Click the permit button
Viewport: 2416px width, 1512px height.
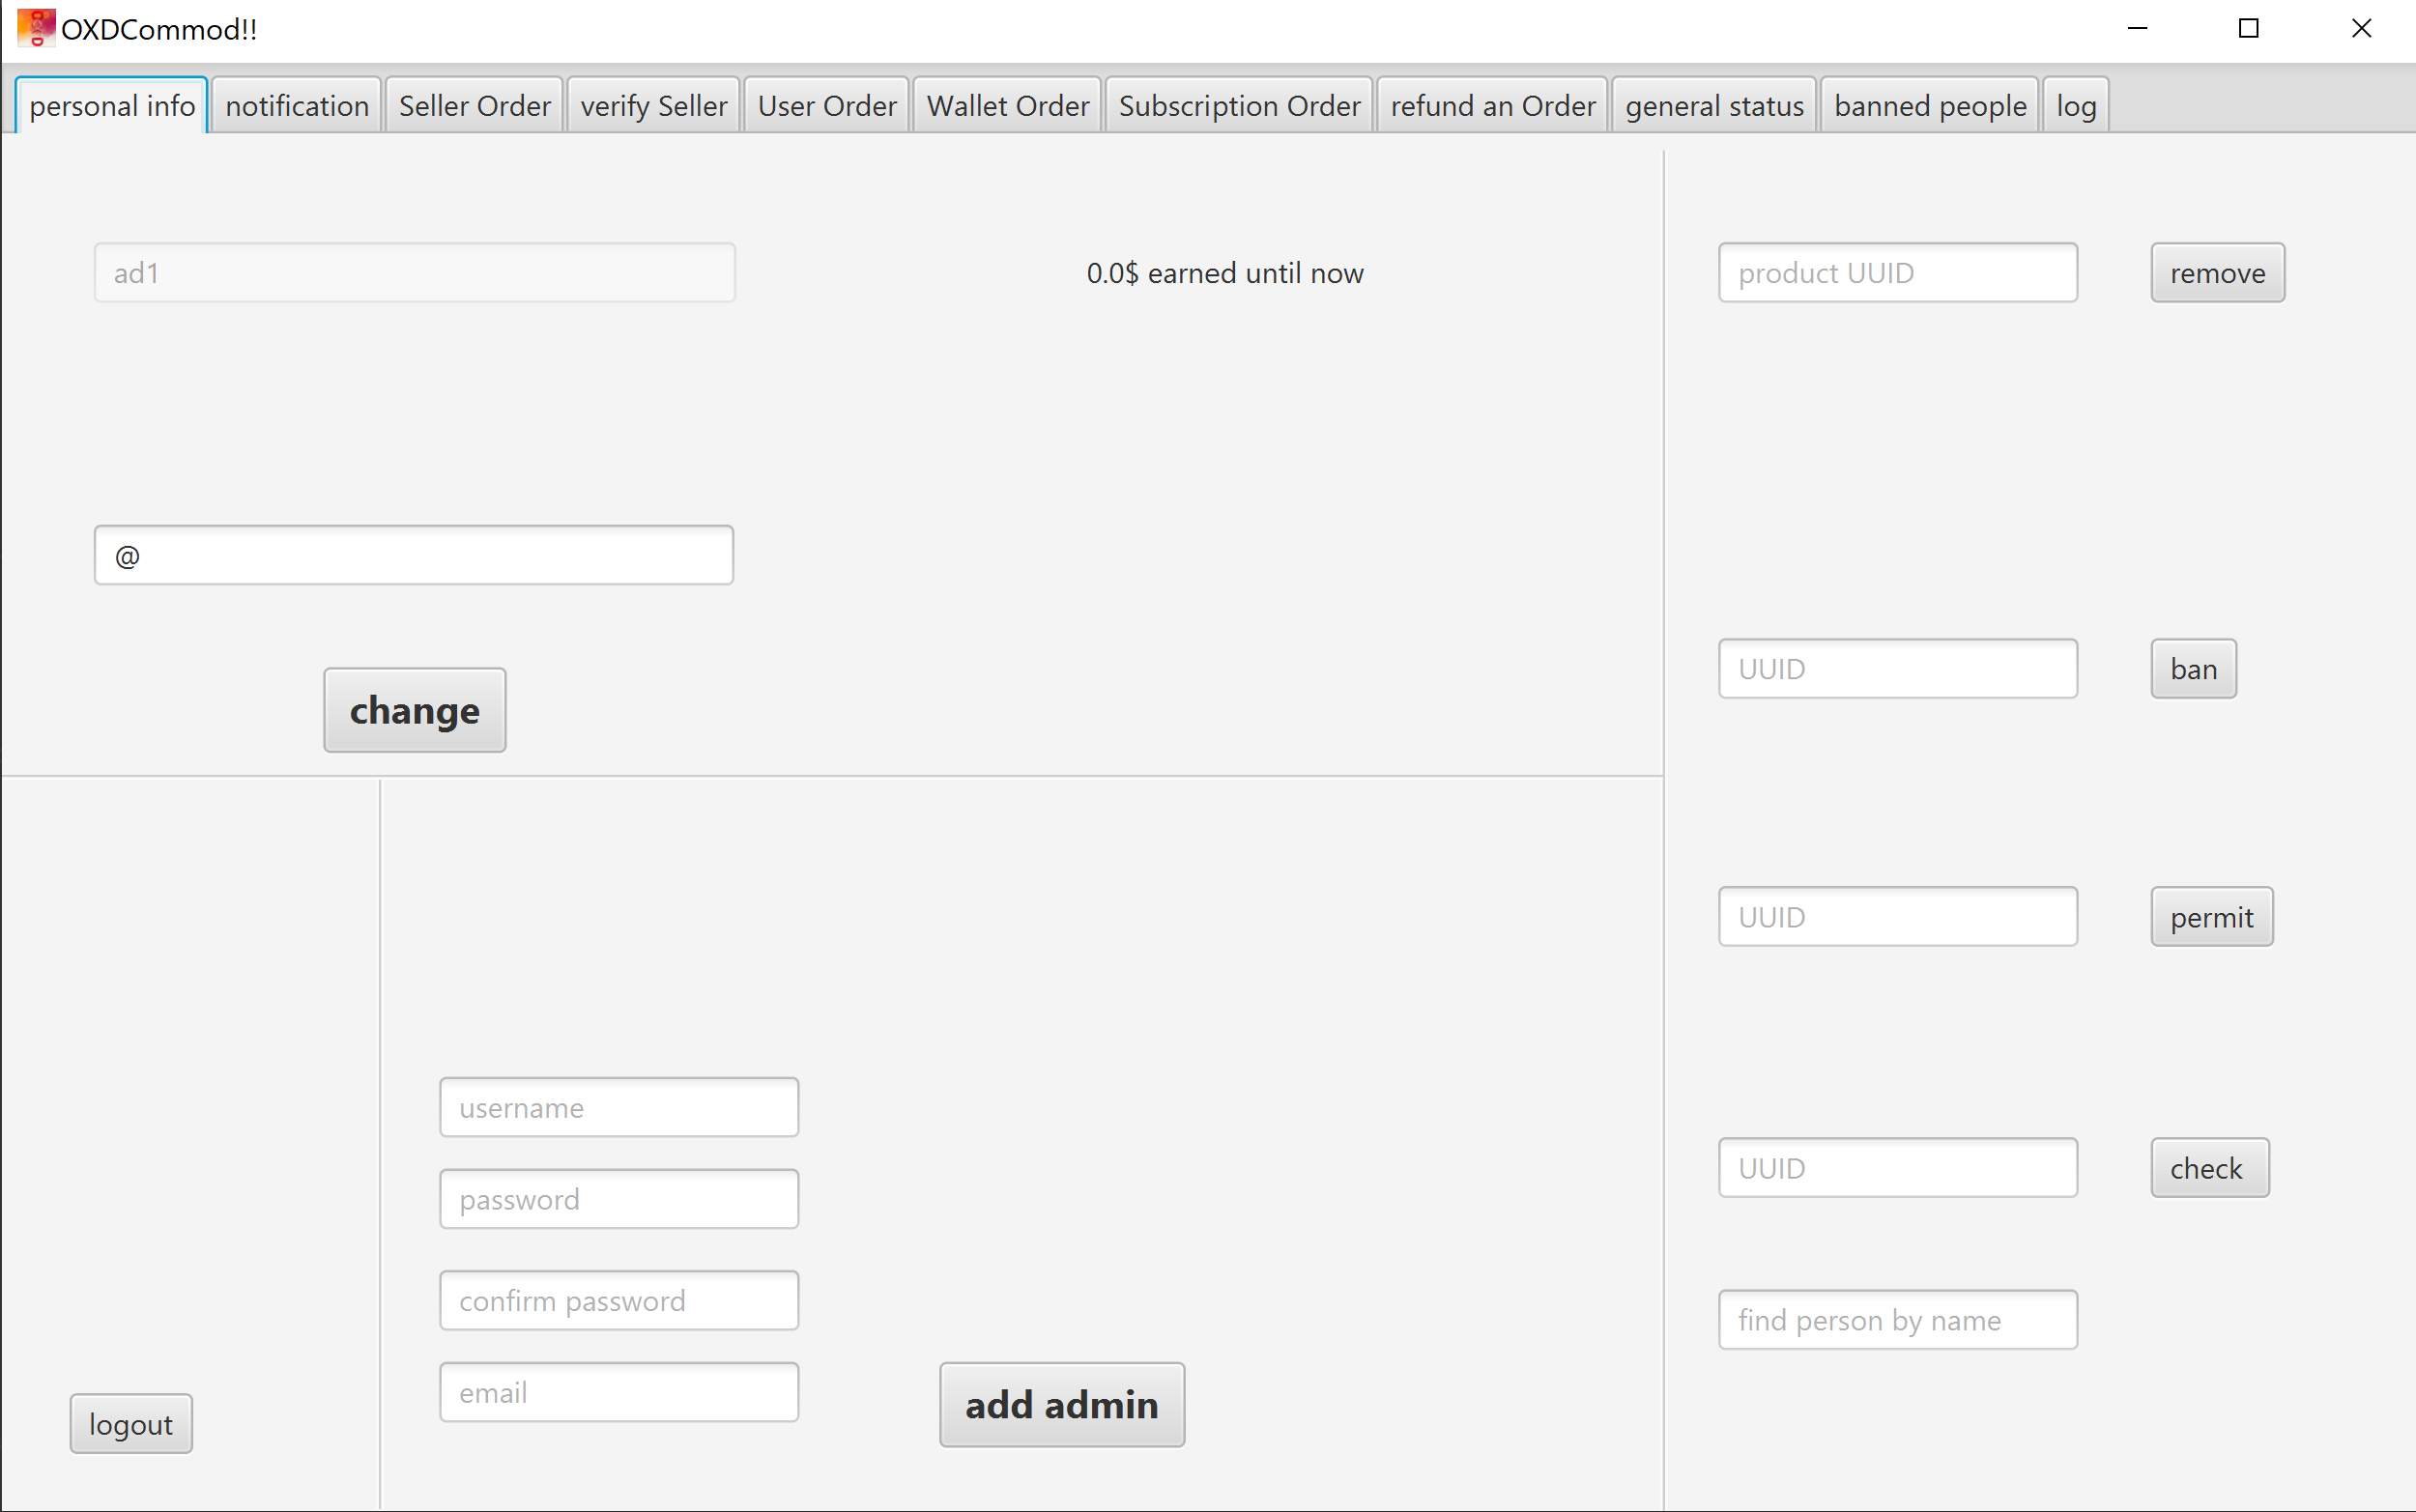pyautogui.click(x=2211, y=917)
